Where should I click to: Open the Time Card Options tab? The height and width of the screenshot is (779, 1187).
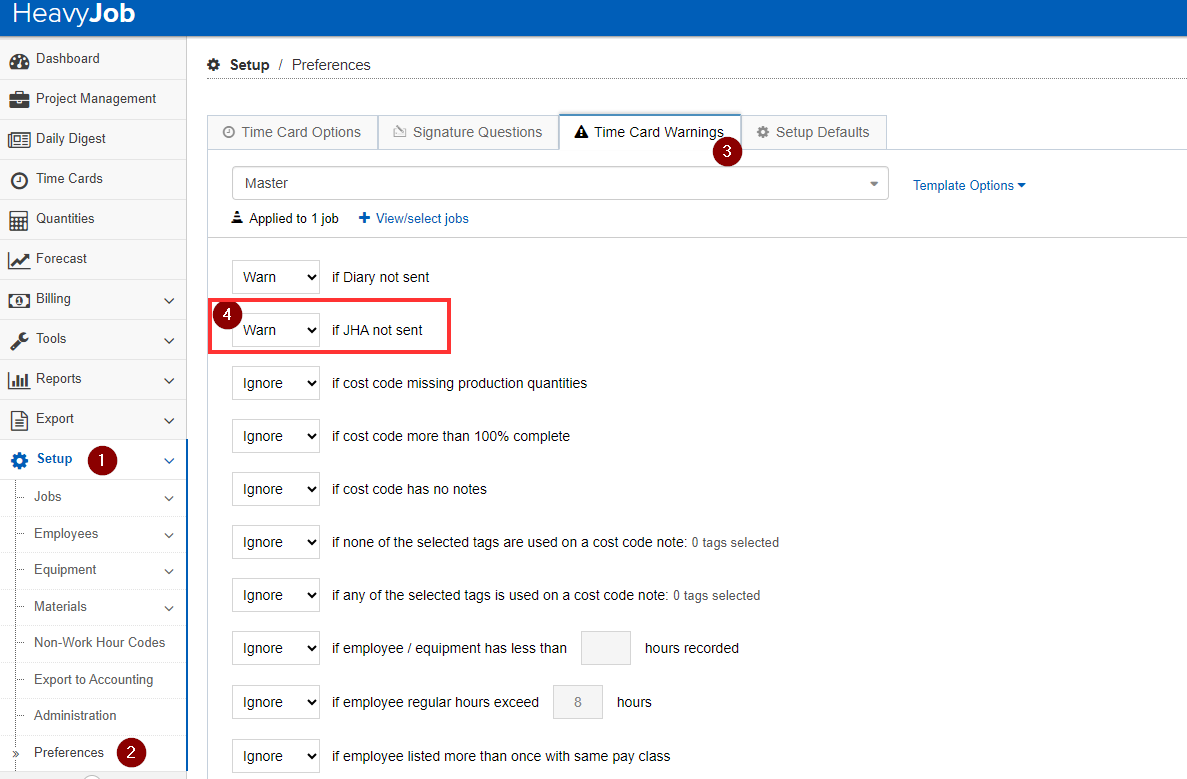[x=292, y=132]
